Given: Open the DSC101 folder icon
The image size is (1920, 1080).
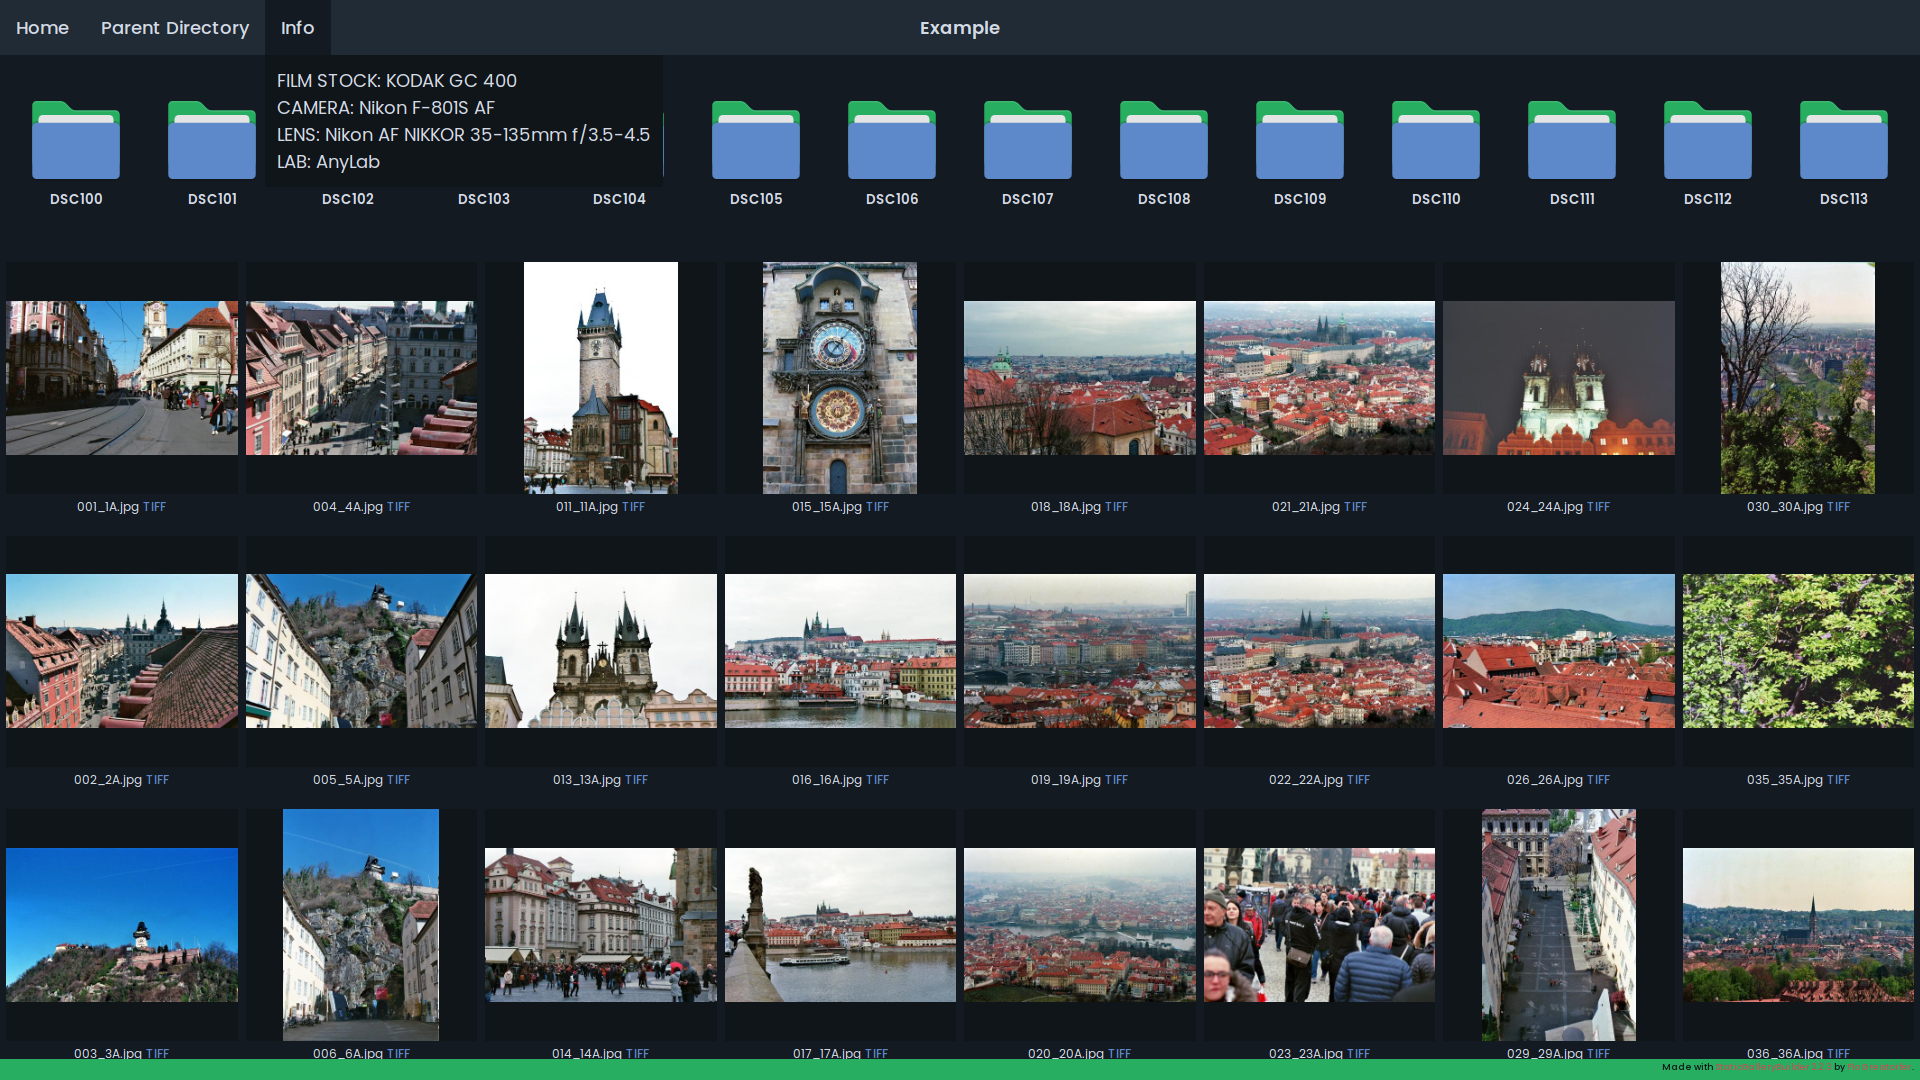Looking at the screenshot, I should [x=212, y=140].
